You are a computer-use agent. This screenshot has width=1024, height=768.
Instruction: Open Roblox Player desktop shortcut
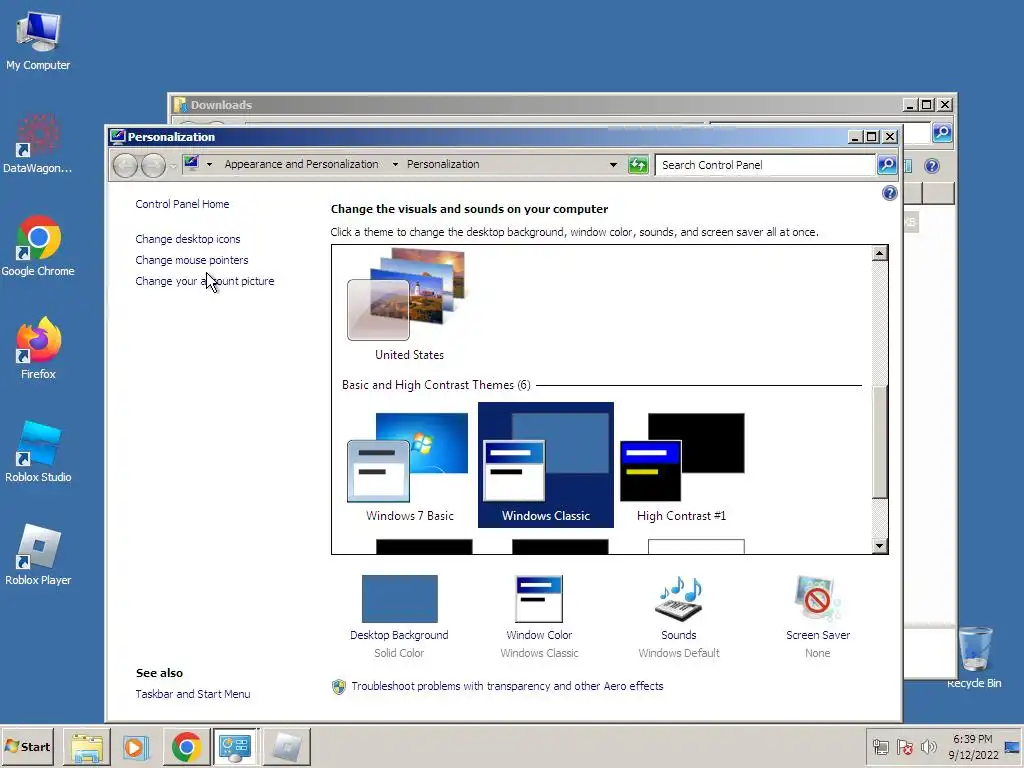coord(38,555)
